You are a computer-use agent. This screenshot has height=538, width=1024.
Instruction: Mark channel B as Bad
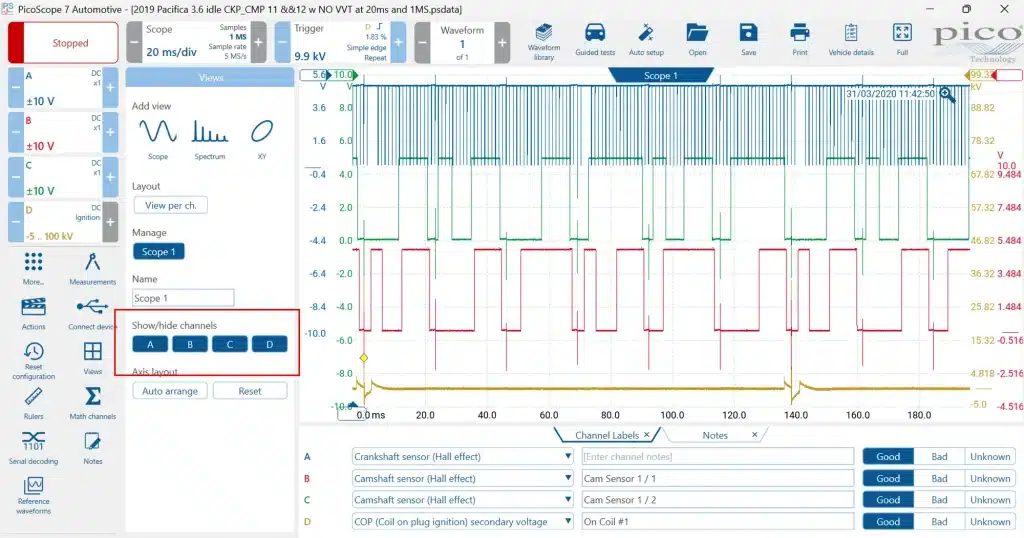point(939,479)
